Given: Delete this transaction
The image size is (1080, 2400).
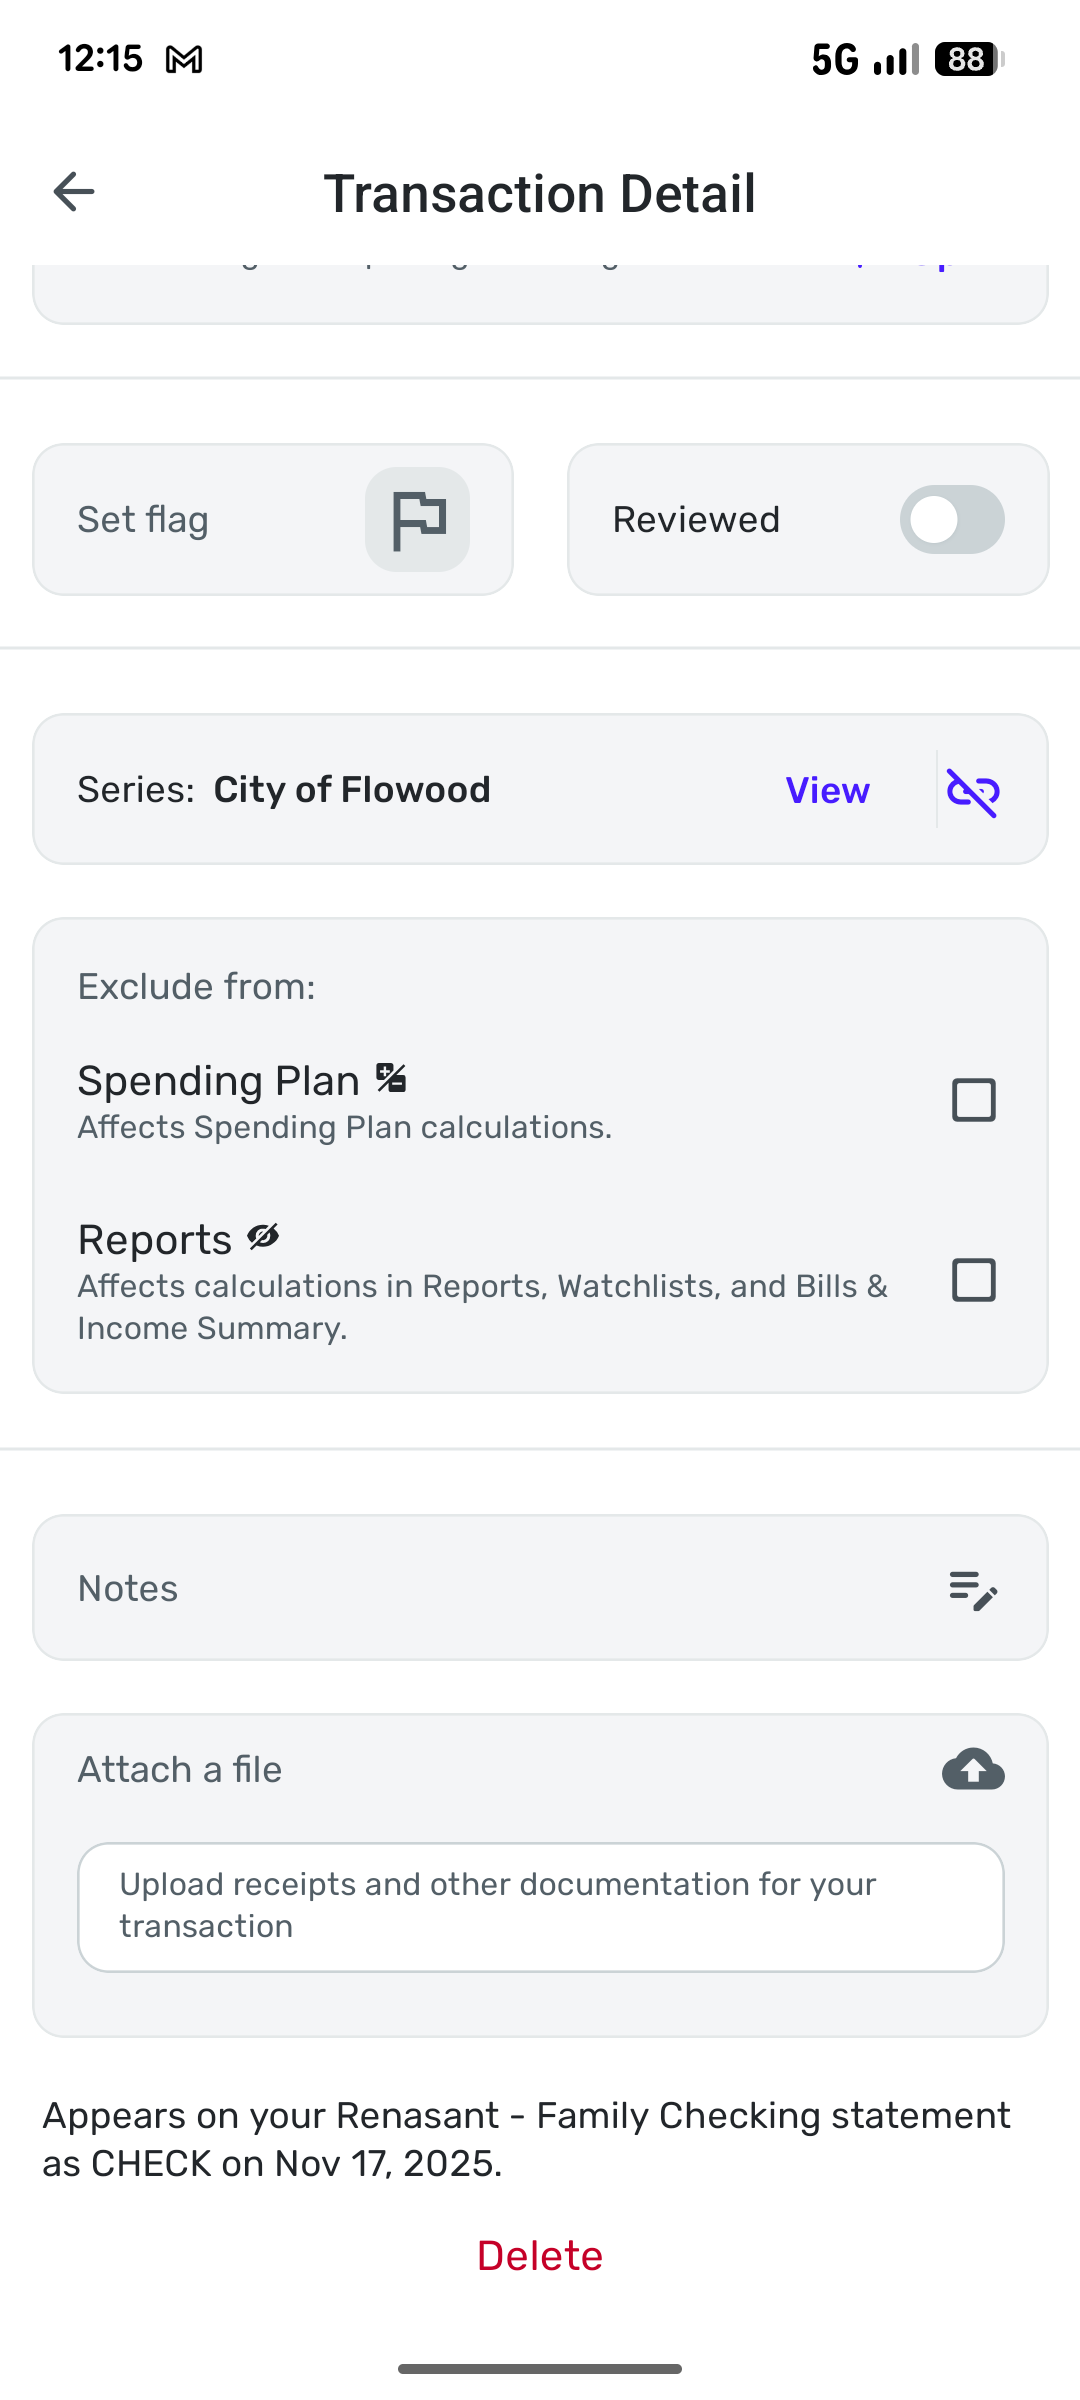Looking at the screenshot, I should click(x=540, y=2256).
